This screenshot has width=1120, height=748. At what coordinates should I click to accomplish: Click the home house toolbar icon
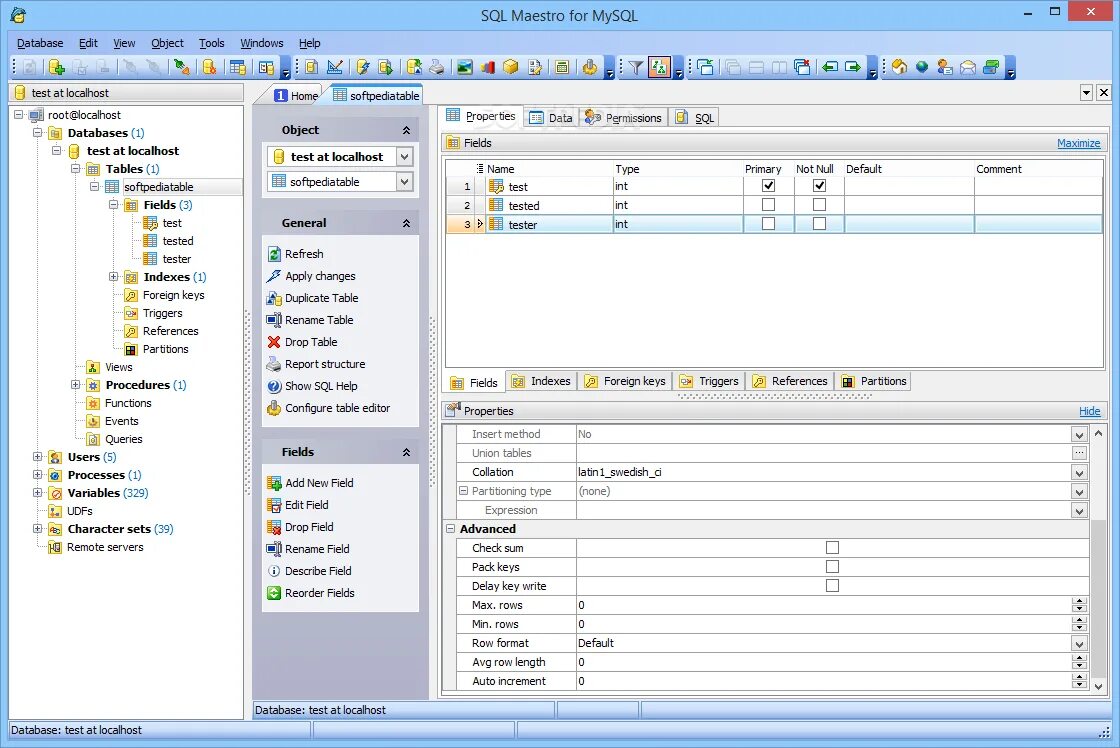tap(899, 67)
